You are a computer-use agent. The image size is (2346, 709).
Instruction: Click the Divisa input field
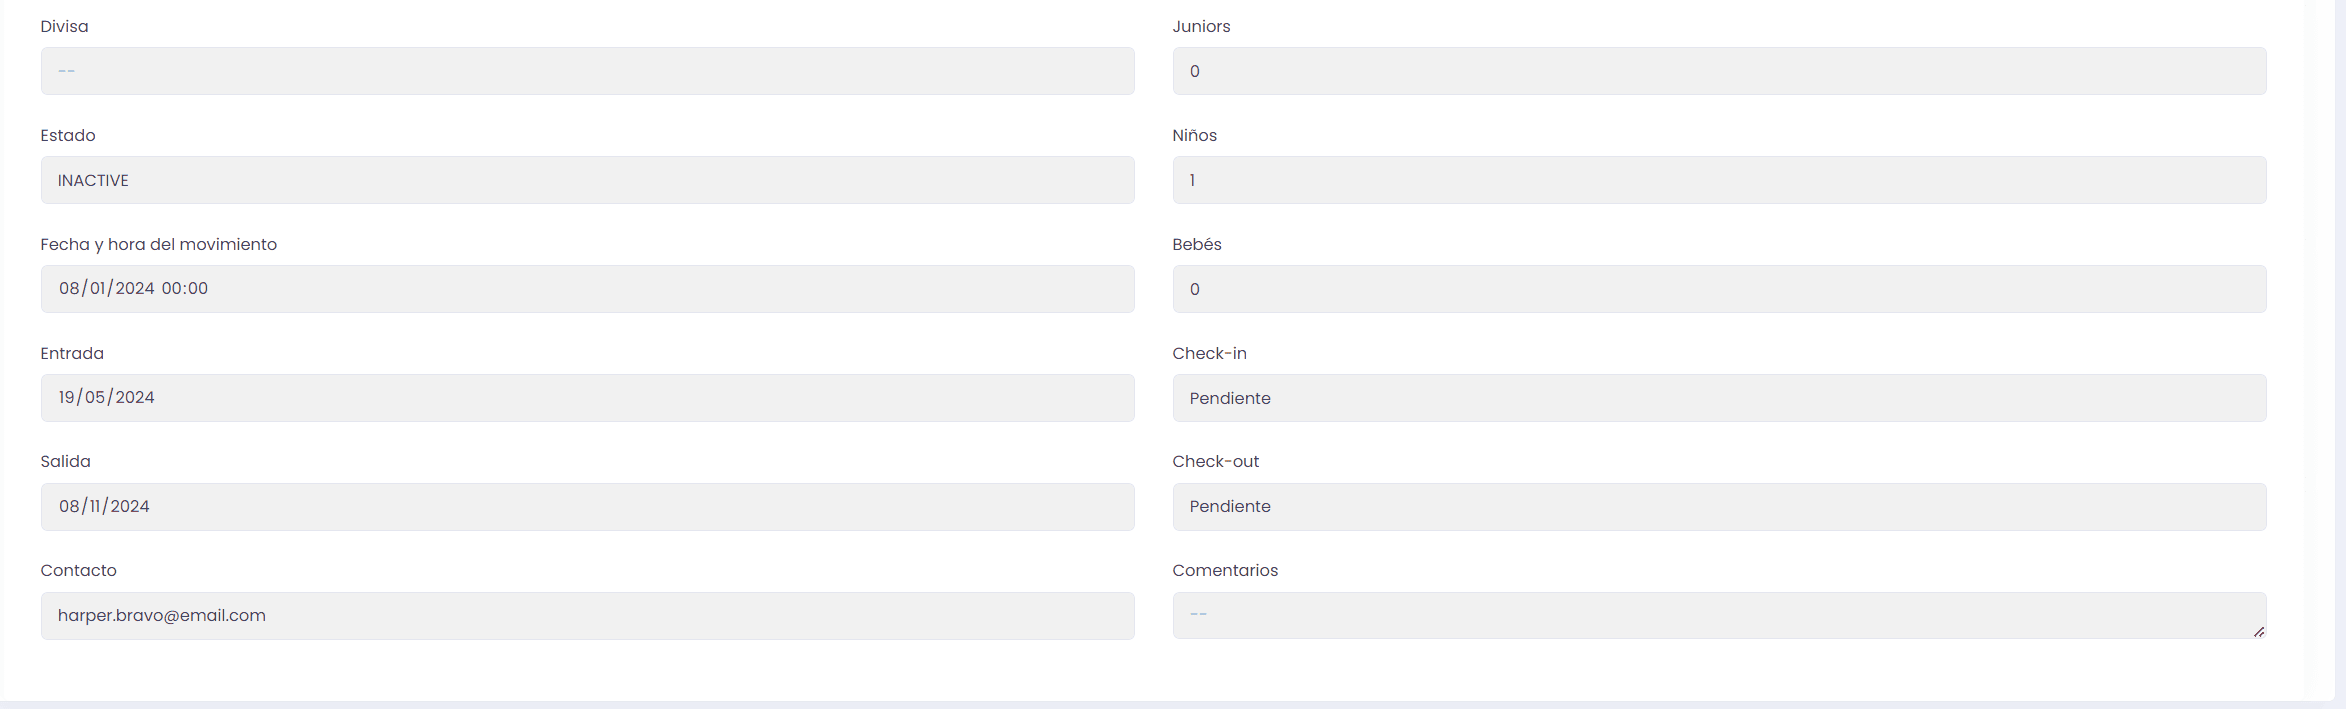click(x=587, y=71)
